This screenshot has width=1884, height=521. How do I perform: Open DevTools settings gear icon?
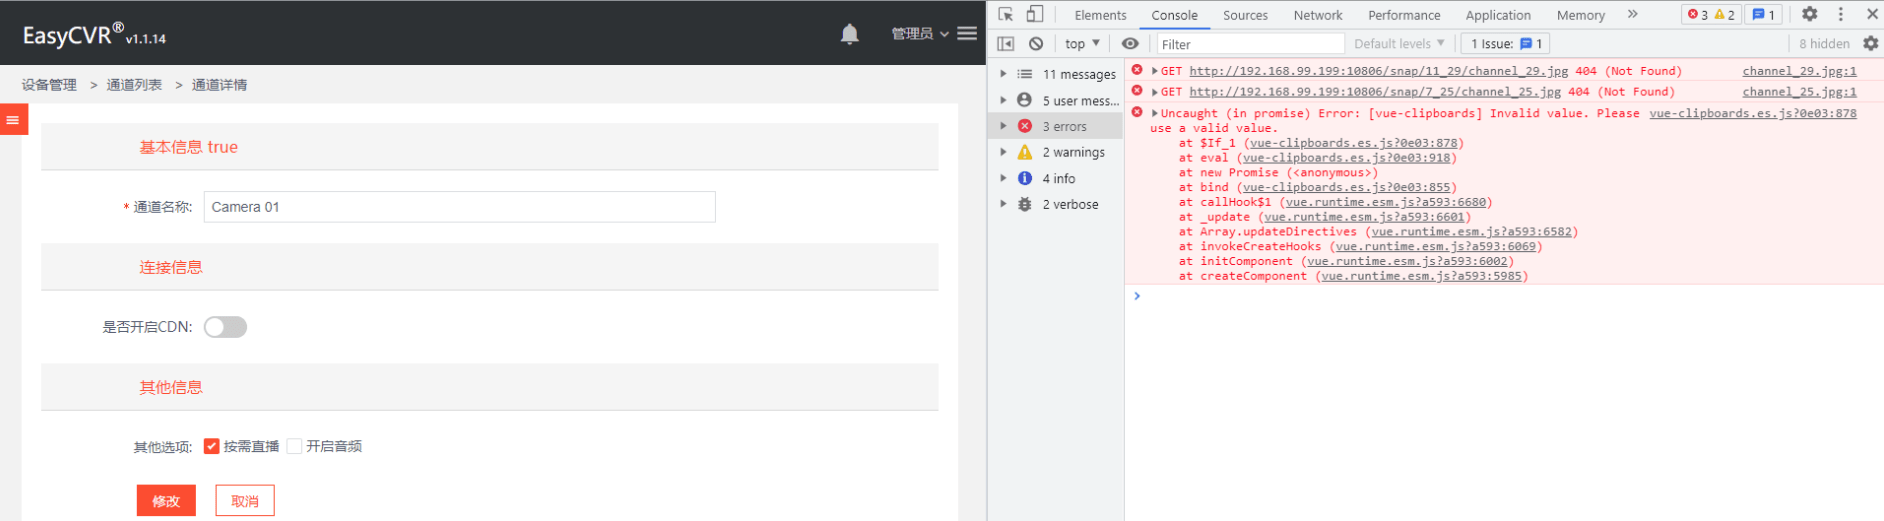point(1809,14)
